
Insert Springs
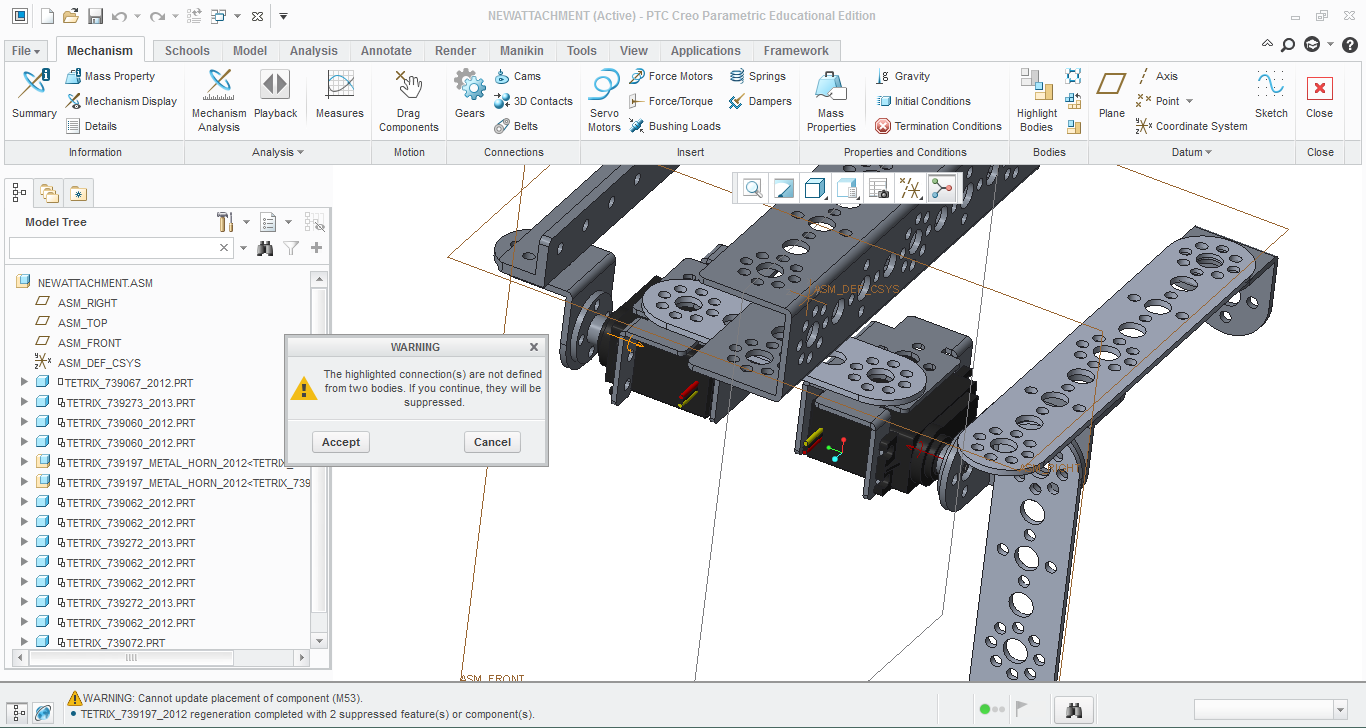[757, 76]
